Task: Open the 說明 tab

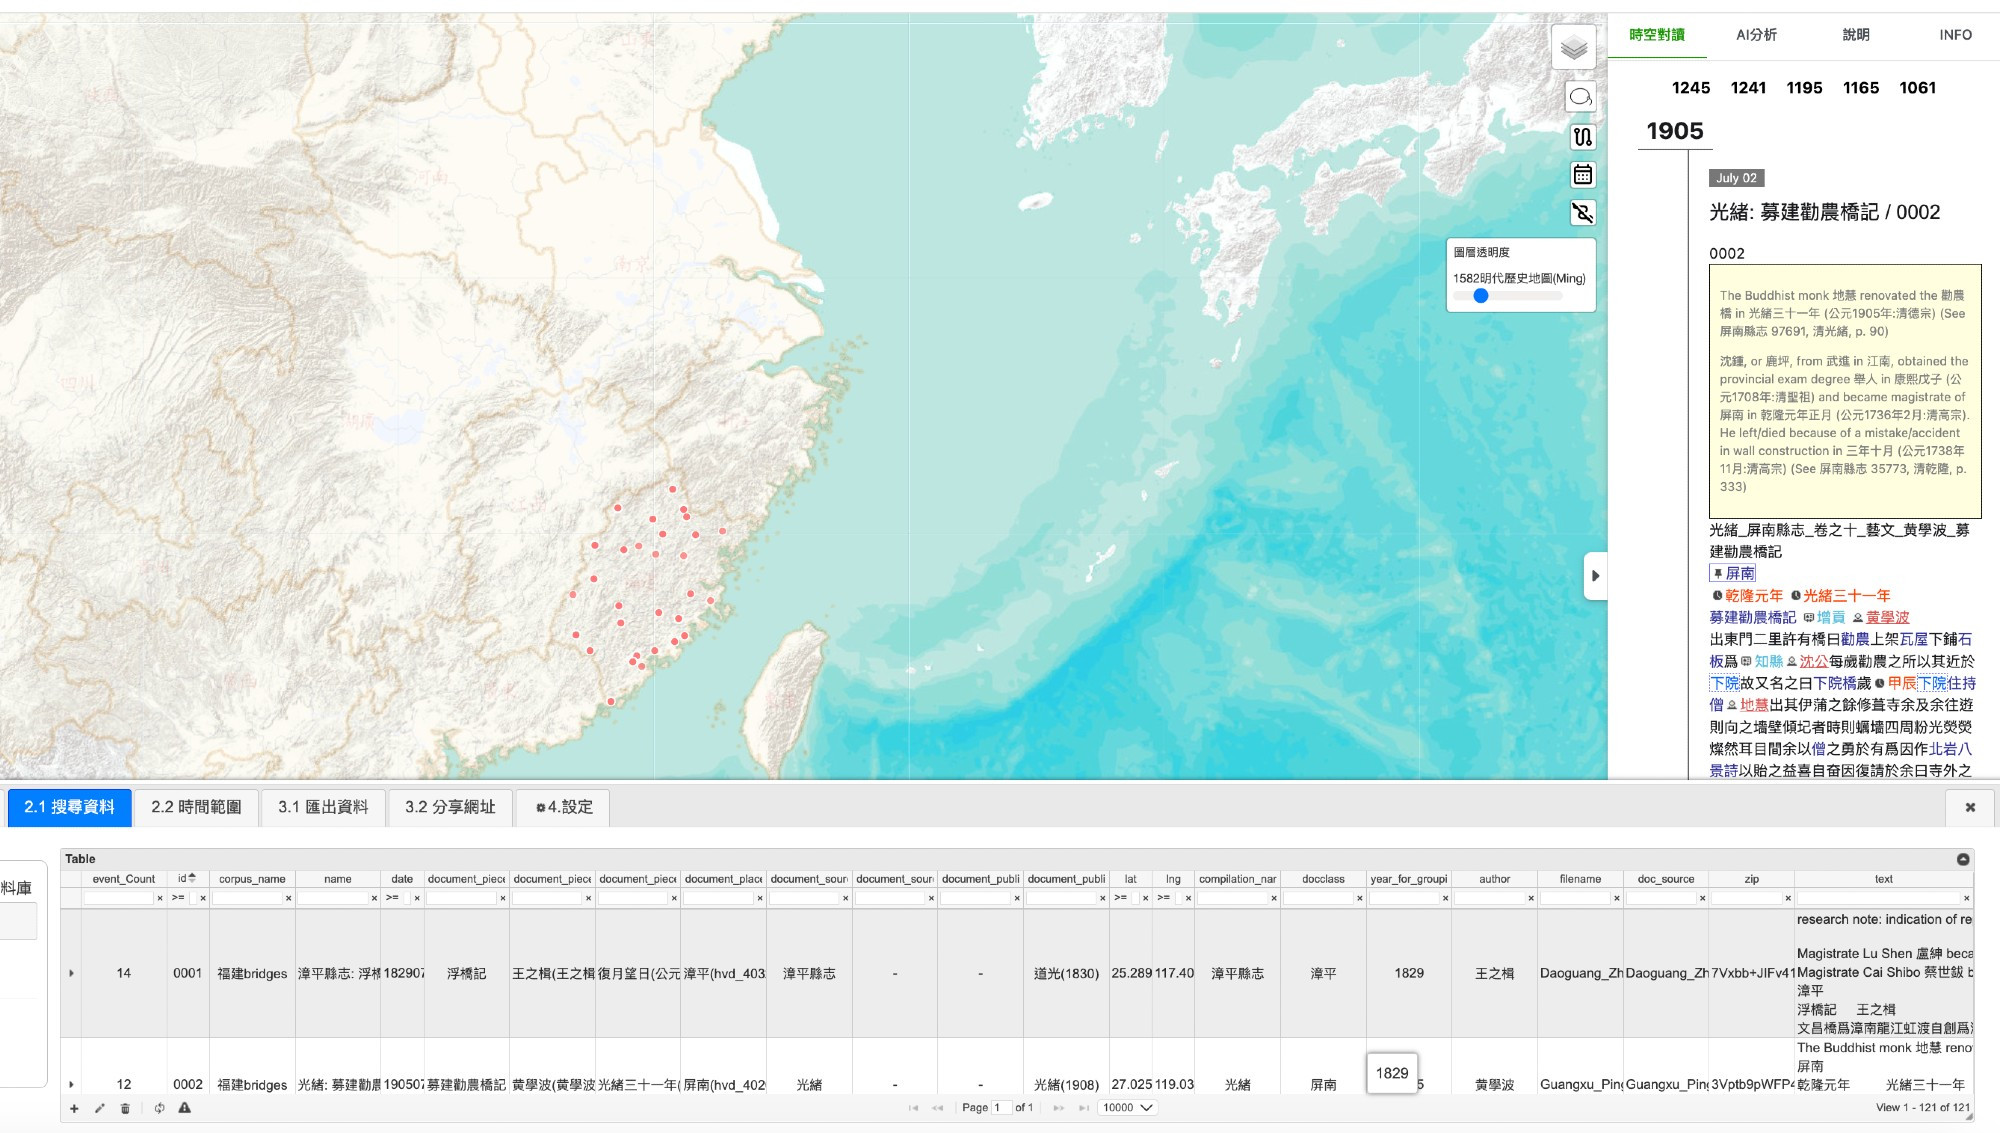Action: click(x=1856, y=35)
